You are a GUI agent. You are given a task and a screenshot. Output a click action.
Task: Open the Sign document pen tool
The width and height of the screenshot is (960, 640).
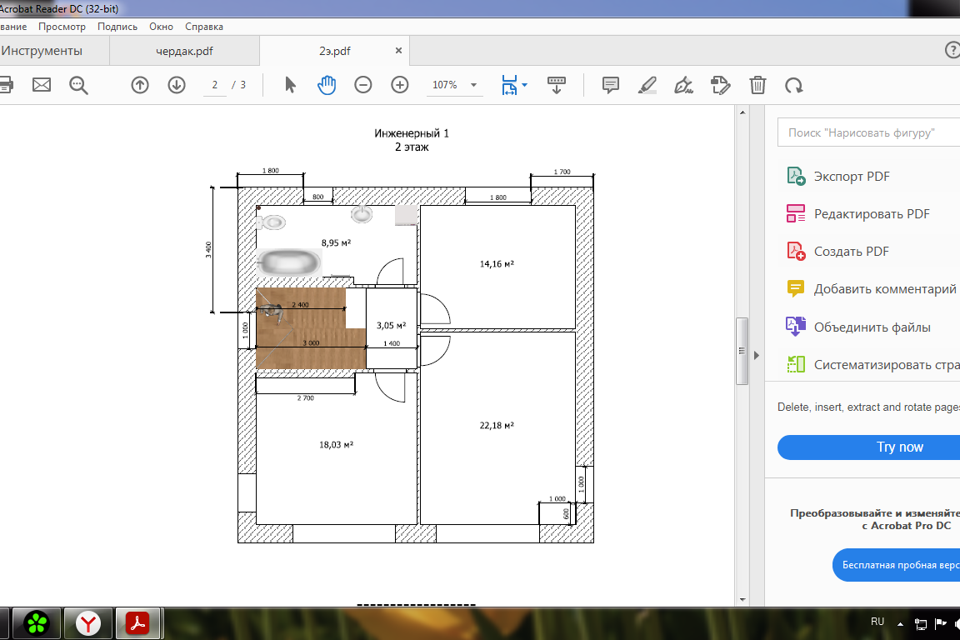pos(683,85)
